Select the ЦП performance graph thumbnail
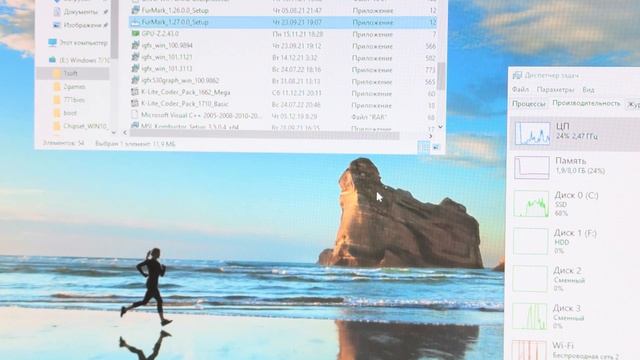The image size is (640, 360). pos(532,133)
